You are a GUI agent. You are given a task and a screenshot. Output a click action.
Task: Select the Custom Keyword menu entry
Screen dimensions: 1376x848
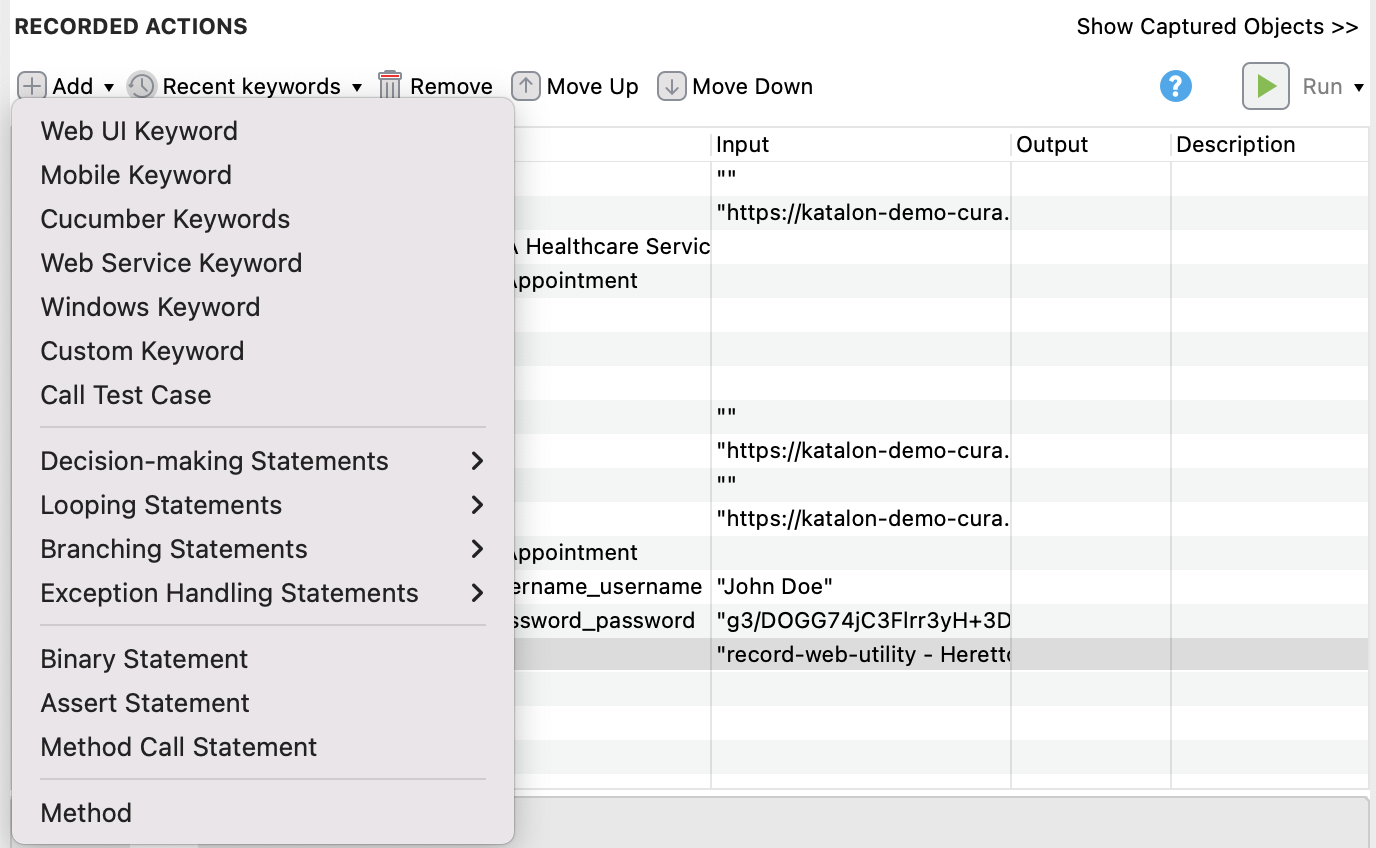point(142,351)
